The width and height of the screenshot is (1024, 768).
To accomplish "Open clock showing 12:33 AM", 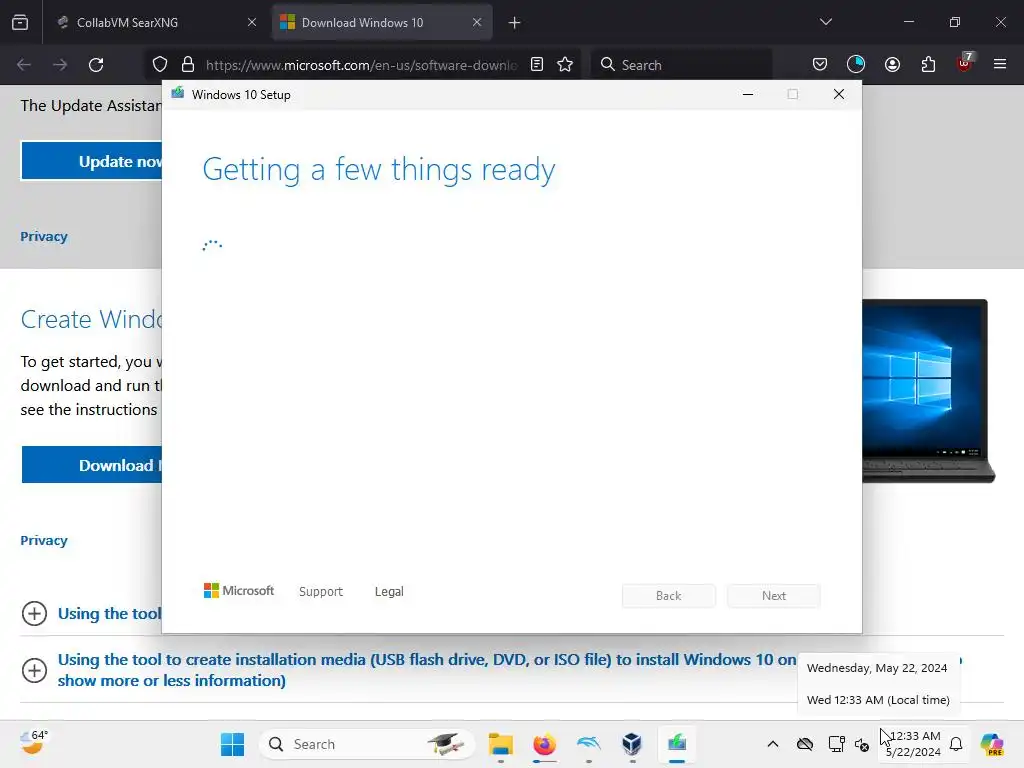I will pyautogui.click(x=913, y=744).
